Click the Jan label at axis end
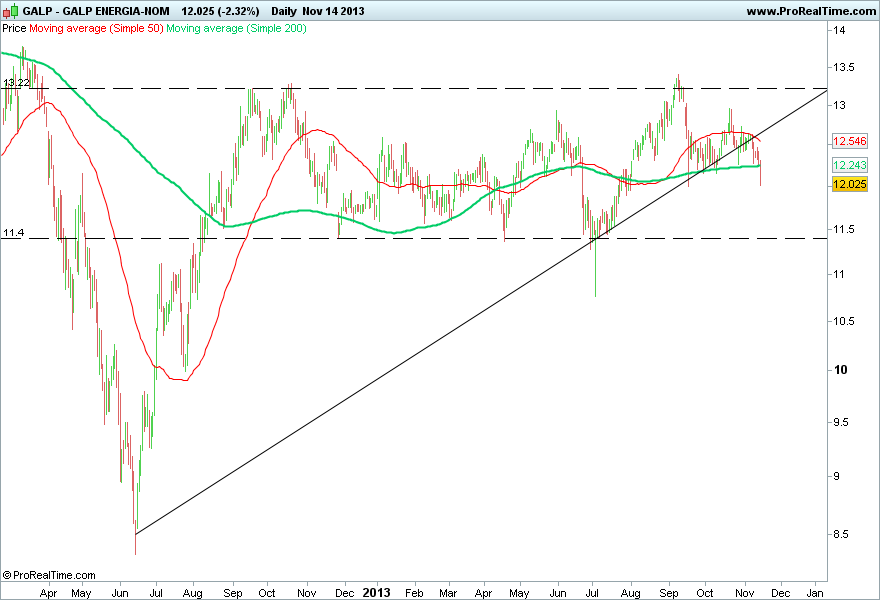 tap(815, 593)
